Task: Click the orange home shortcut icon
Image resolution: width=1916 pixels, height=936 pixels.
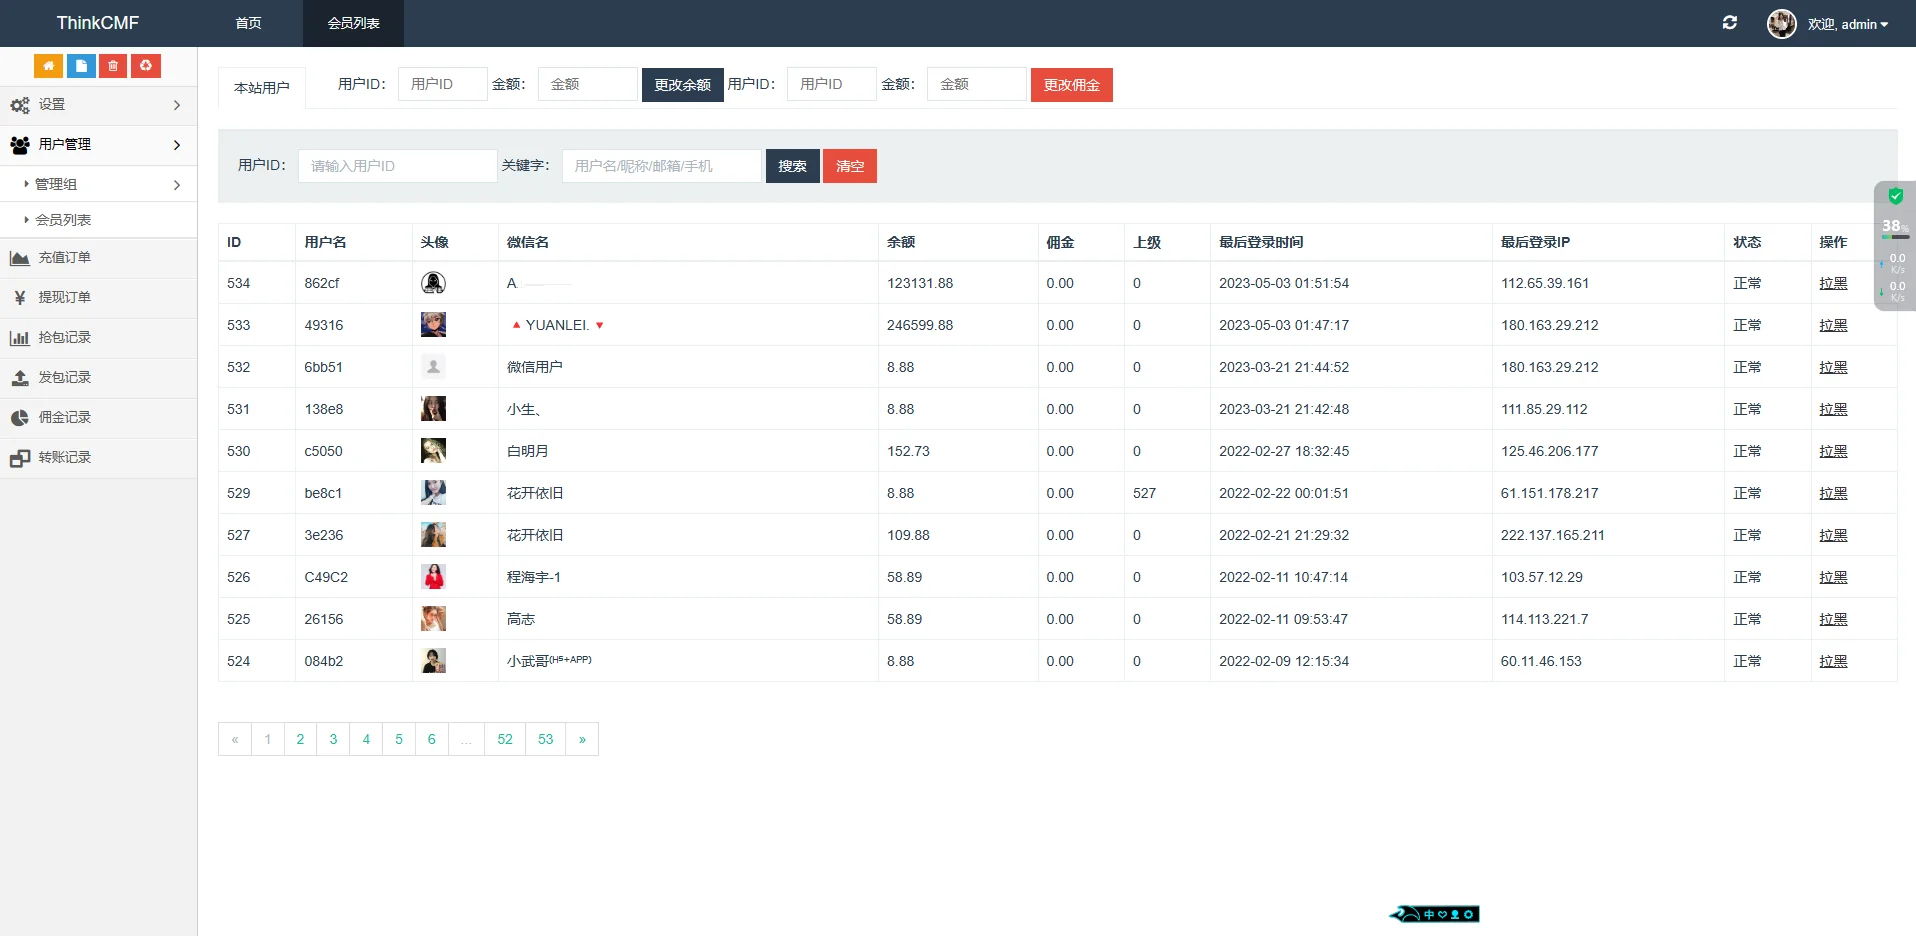Action: [x=48, y=66]
